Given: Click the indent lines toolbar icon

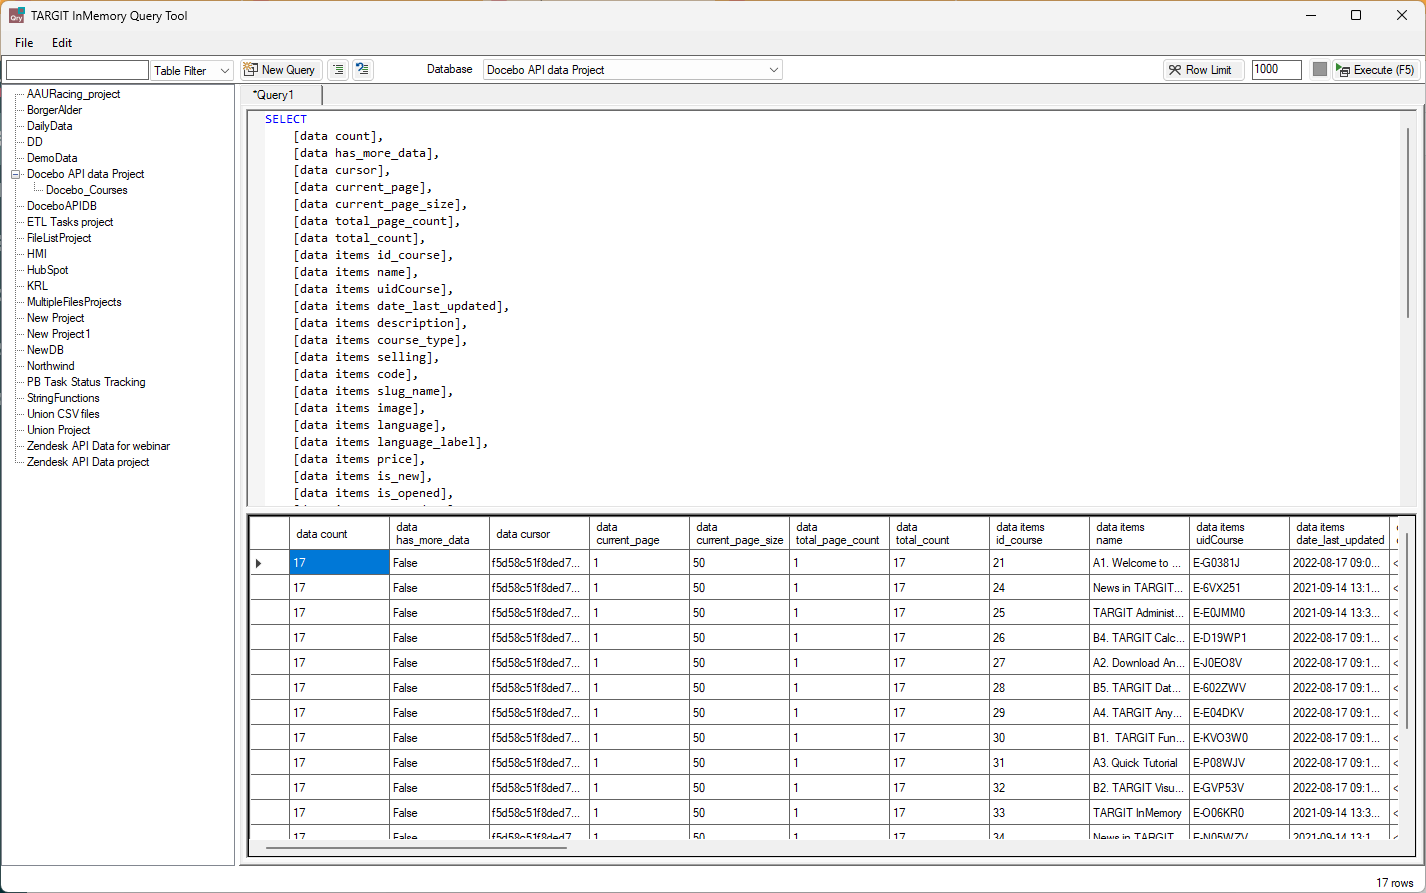Looking at the screenshot, I should click(x=339, y=70).
